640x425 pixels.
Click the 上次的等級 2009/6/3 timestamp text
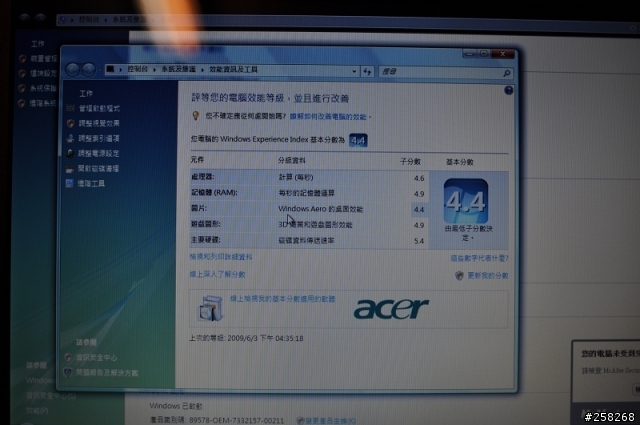click(246, 338)
